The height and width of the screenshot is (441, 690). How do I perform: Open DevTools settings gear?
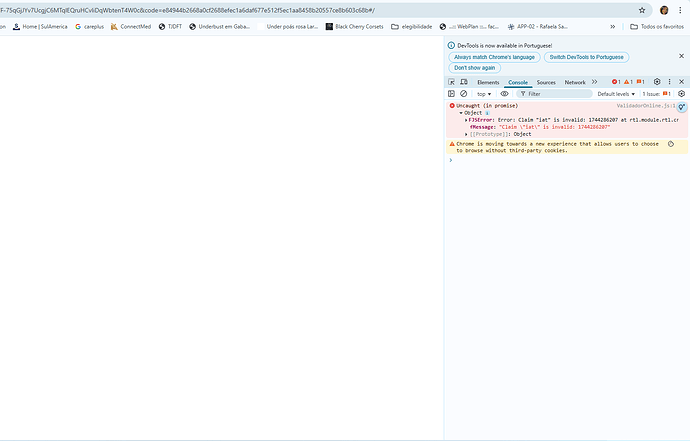pos(657,81)
